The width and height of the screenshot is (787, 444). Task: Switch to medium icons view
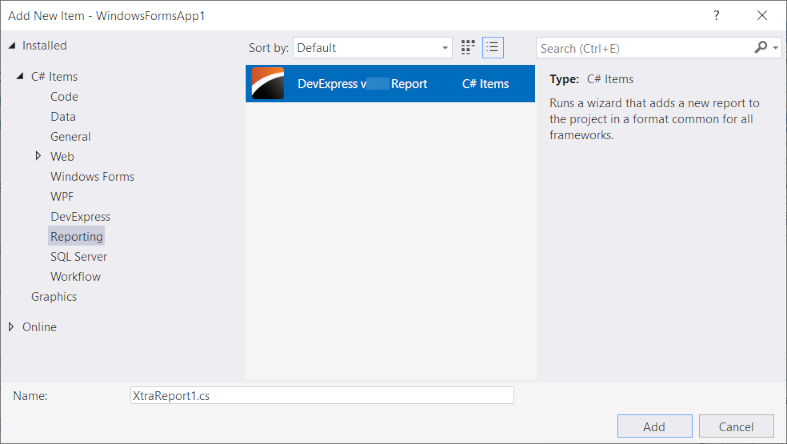click(468, 48)
